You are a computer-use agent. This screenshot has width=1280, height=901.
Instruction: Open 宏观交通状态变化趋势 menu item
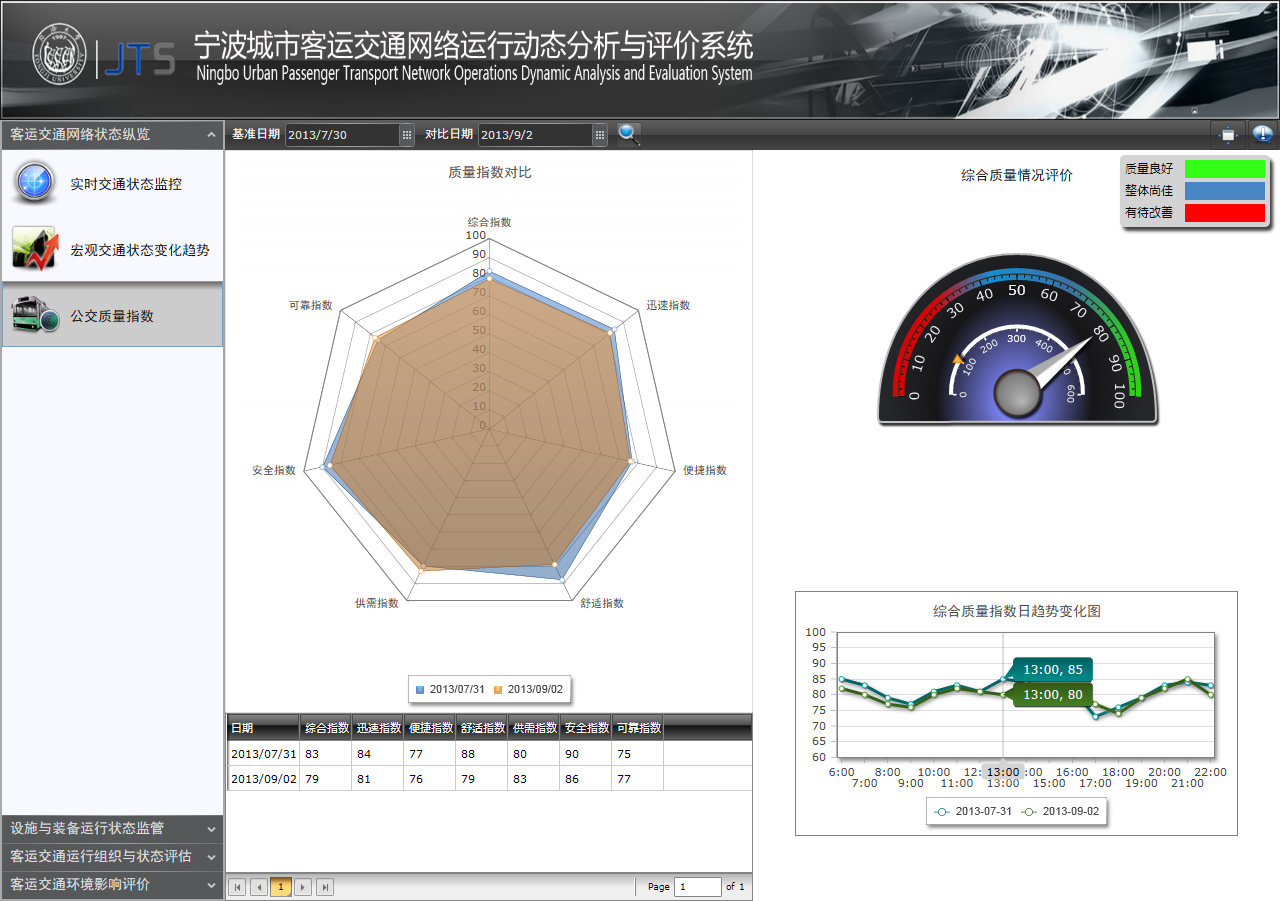click(112, 250)
